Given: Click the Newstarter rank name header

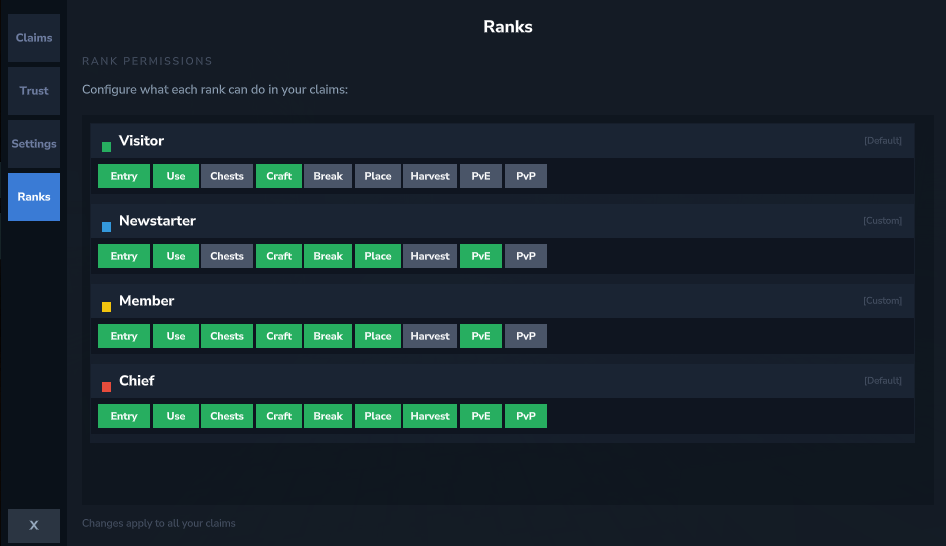Looking at the screenshot, I should (157, 221).
